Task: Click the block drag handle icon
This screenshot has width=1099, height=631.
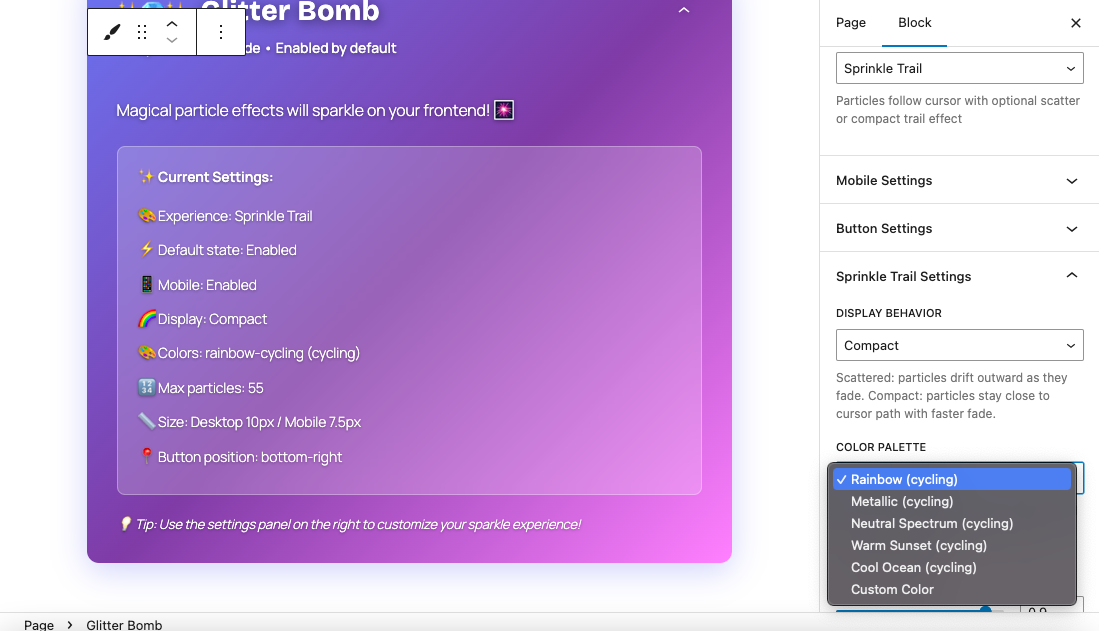Action: (142, 32)
